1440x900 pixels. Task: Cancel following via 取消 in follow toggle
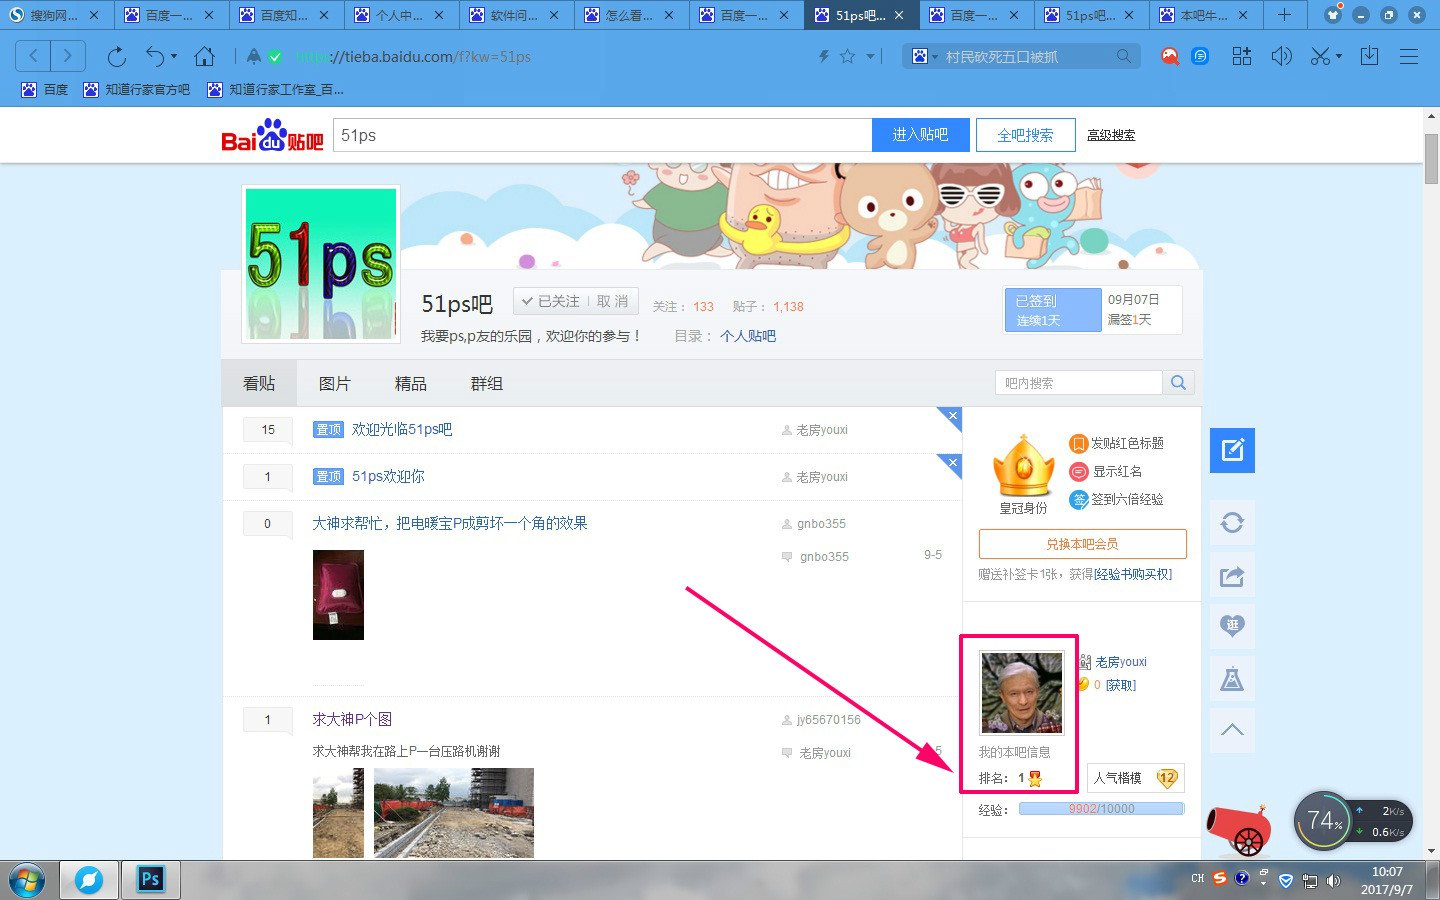(x=612, y=300)
